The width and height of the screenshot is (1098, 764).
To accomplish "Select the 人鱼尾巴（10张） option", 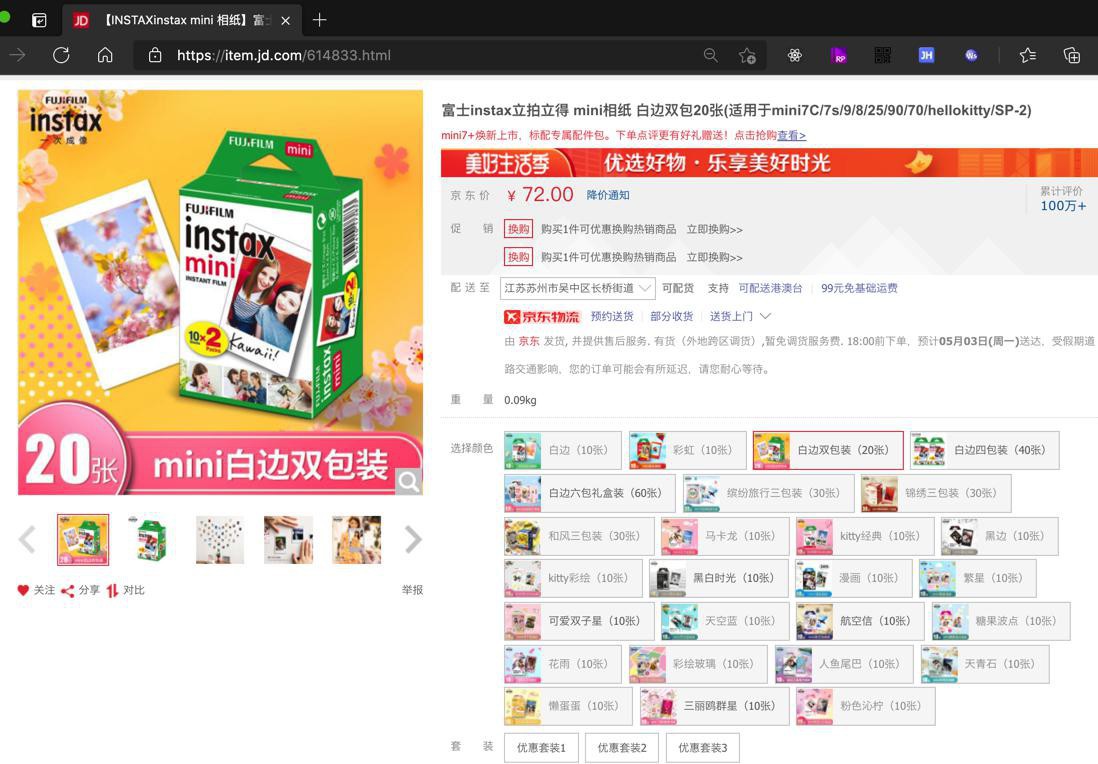I will pos(844,664).
